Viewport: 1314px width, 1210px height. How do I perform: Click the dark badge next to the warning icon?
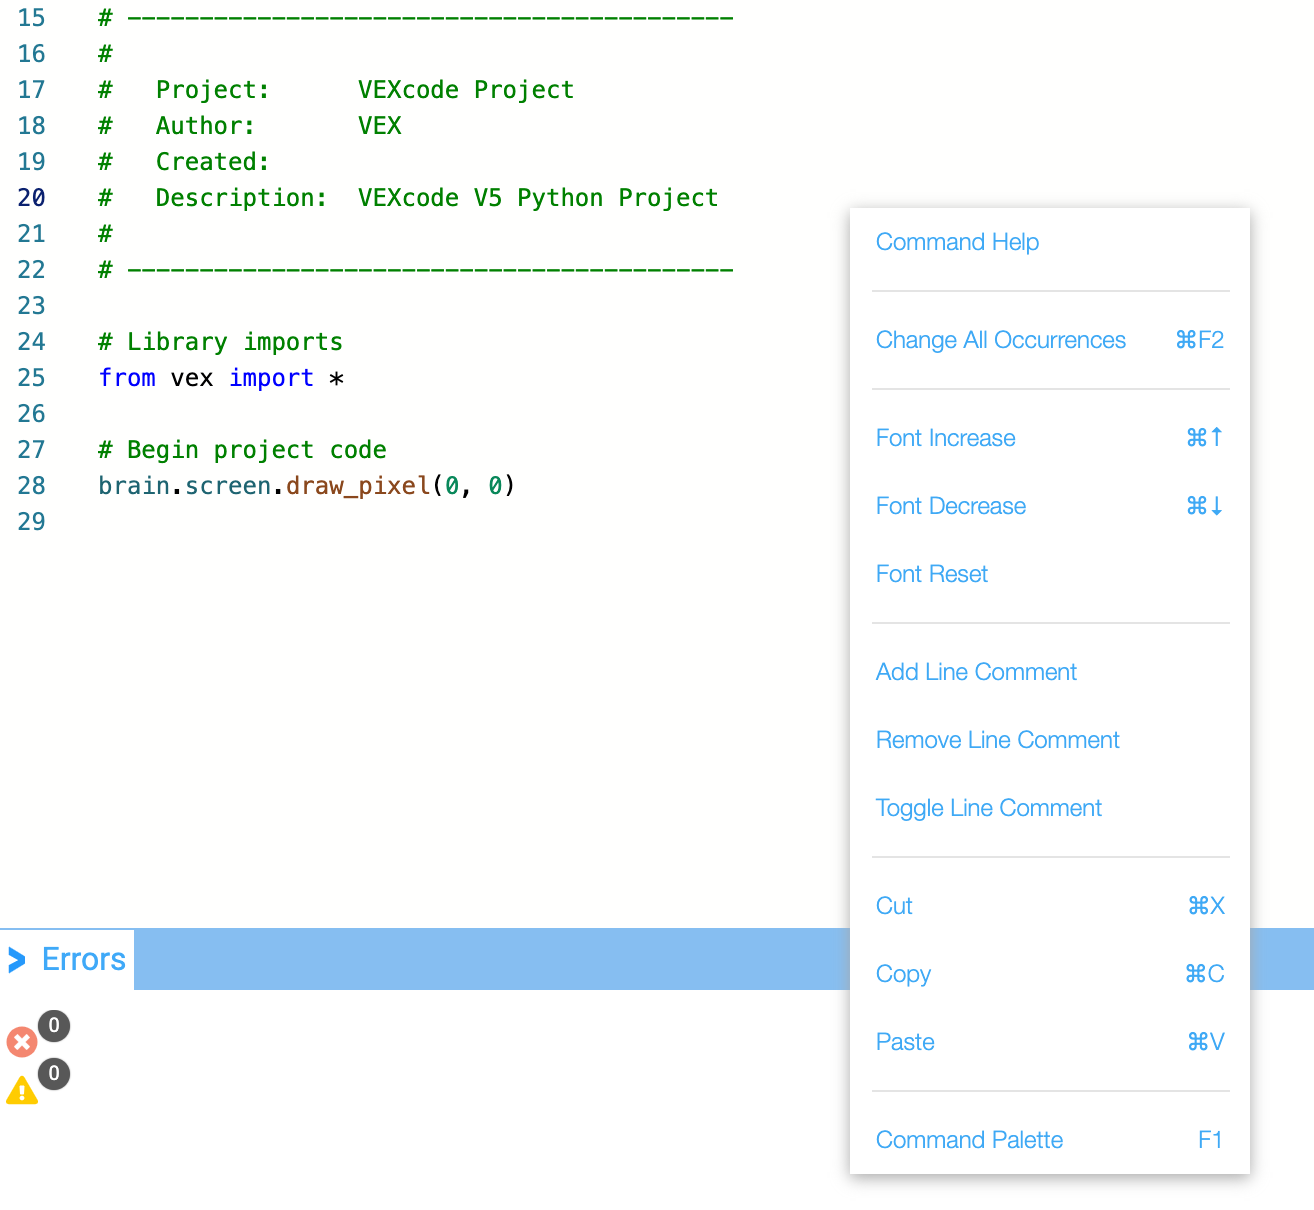click(x=54, y=1075)
